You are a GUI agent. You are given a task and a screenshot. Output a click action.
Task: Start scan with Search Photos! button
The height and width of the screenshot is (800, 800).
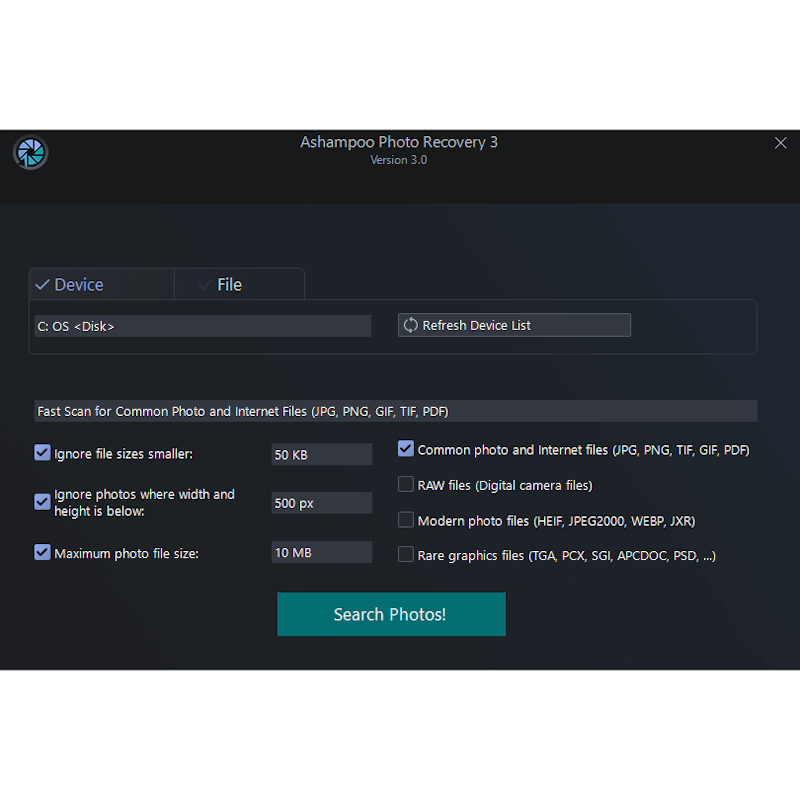(x=391, y=614)
